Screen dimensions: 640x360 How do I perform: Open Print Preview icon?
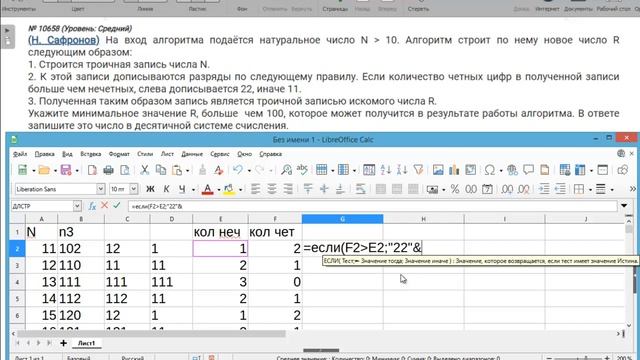(x=125, y=170)
